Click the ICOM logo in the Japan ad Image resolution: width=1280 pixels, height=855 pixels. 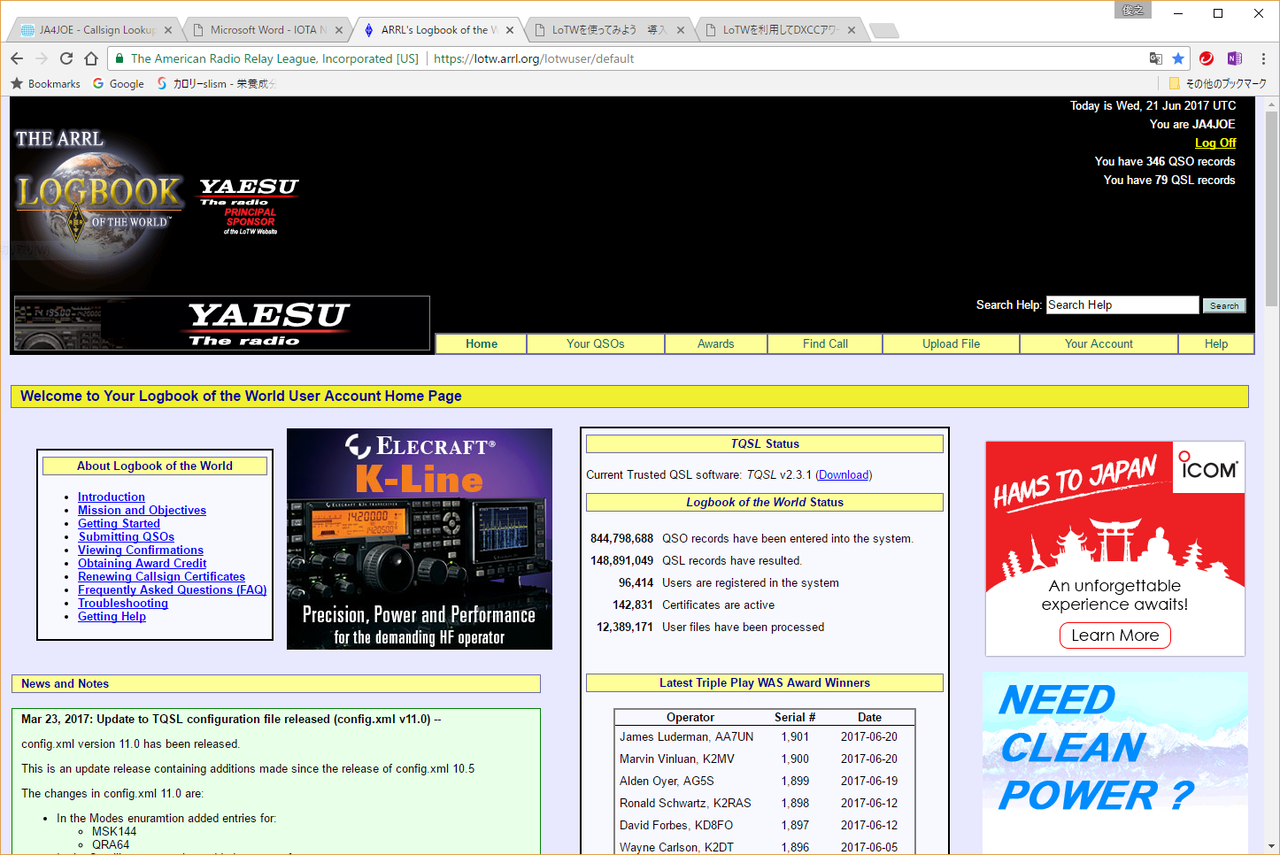tap(1209, 467)
